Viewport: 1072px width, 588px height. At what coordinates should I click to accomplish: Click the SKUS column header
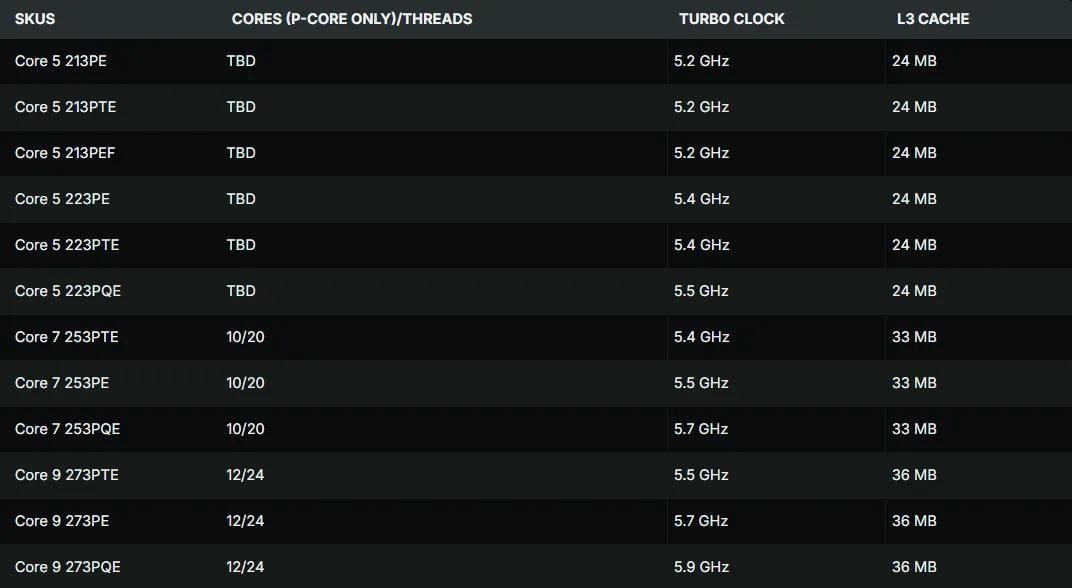point(35,19)
